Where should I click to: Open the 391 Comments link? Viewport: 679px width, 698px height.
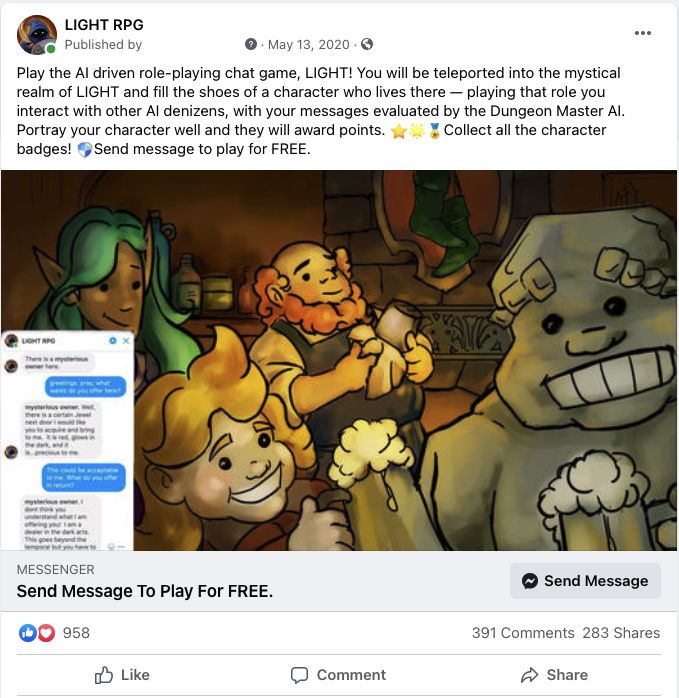(x=523, y=633)
